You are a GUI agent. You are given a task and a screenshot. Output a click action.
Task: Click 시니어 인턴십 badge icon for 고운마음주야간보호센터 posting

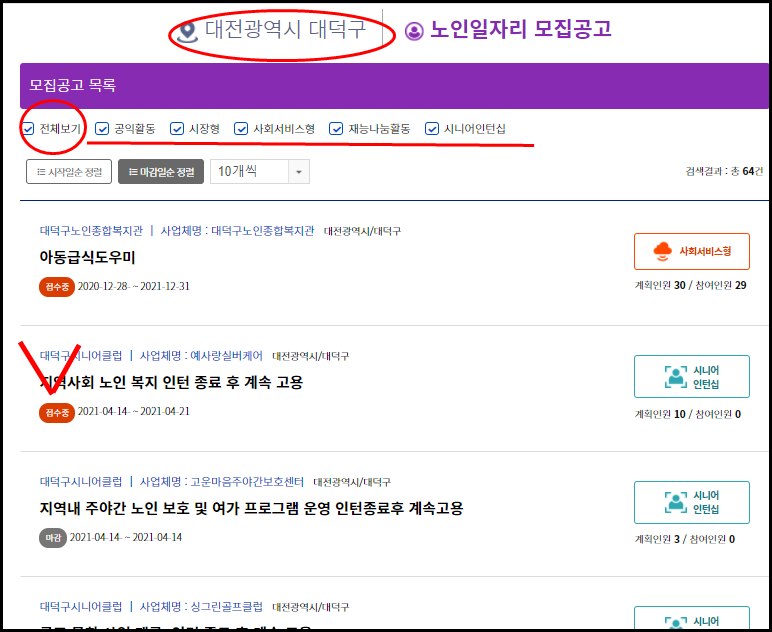(x=676, y=502)
